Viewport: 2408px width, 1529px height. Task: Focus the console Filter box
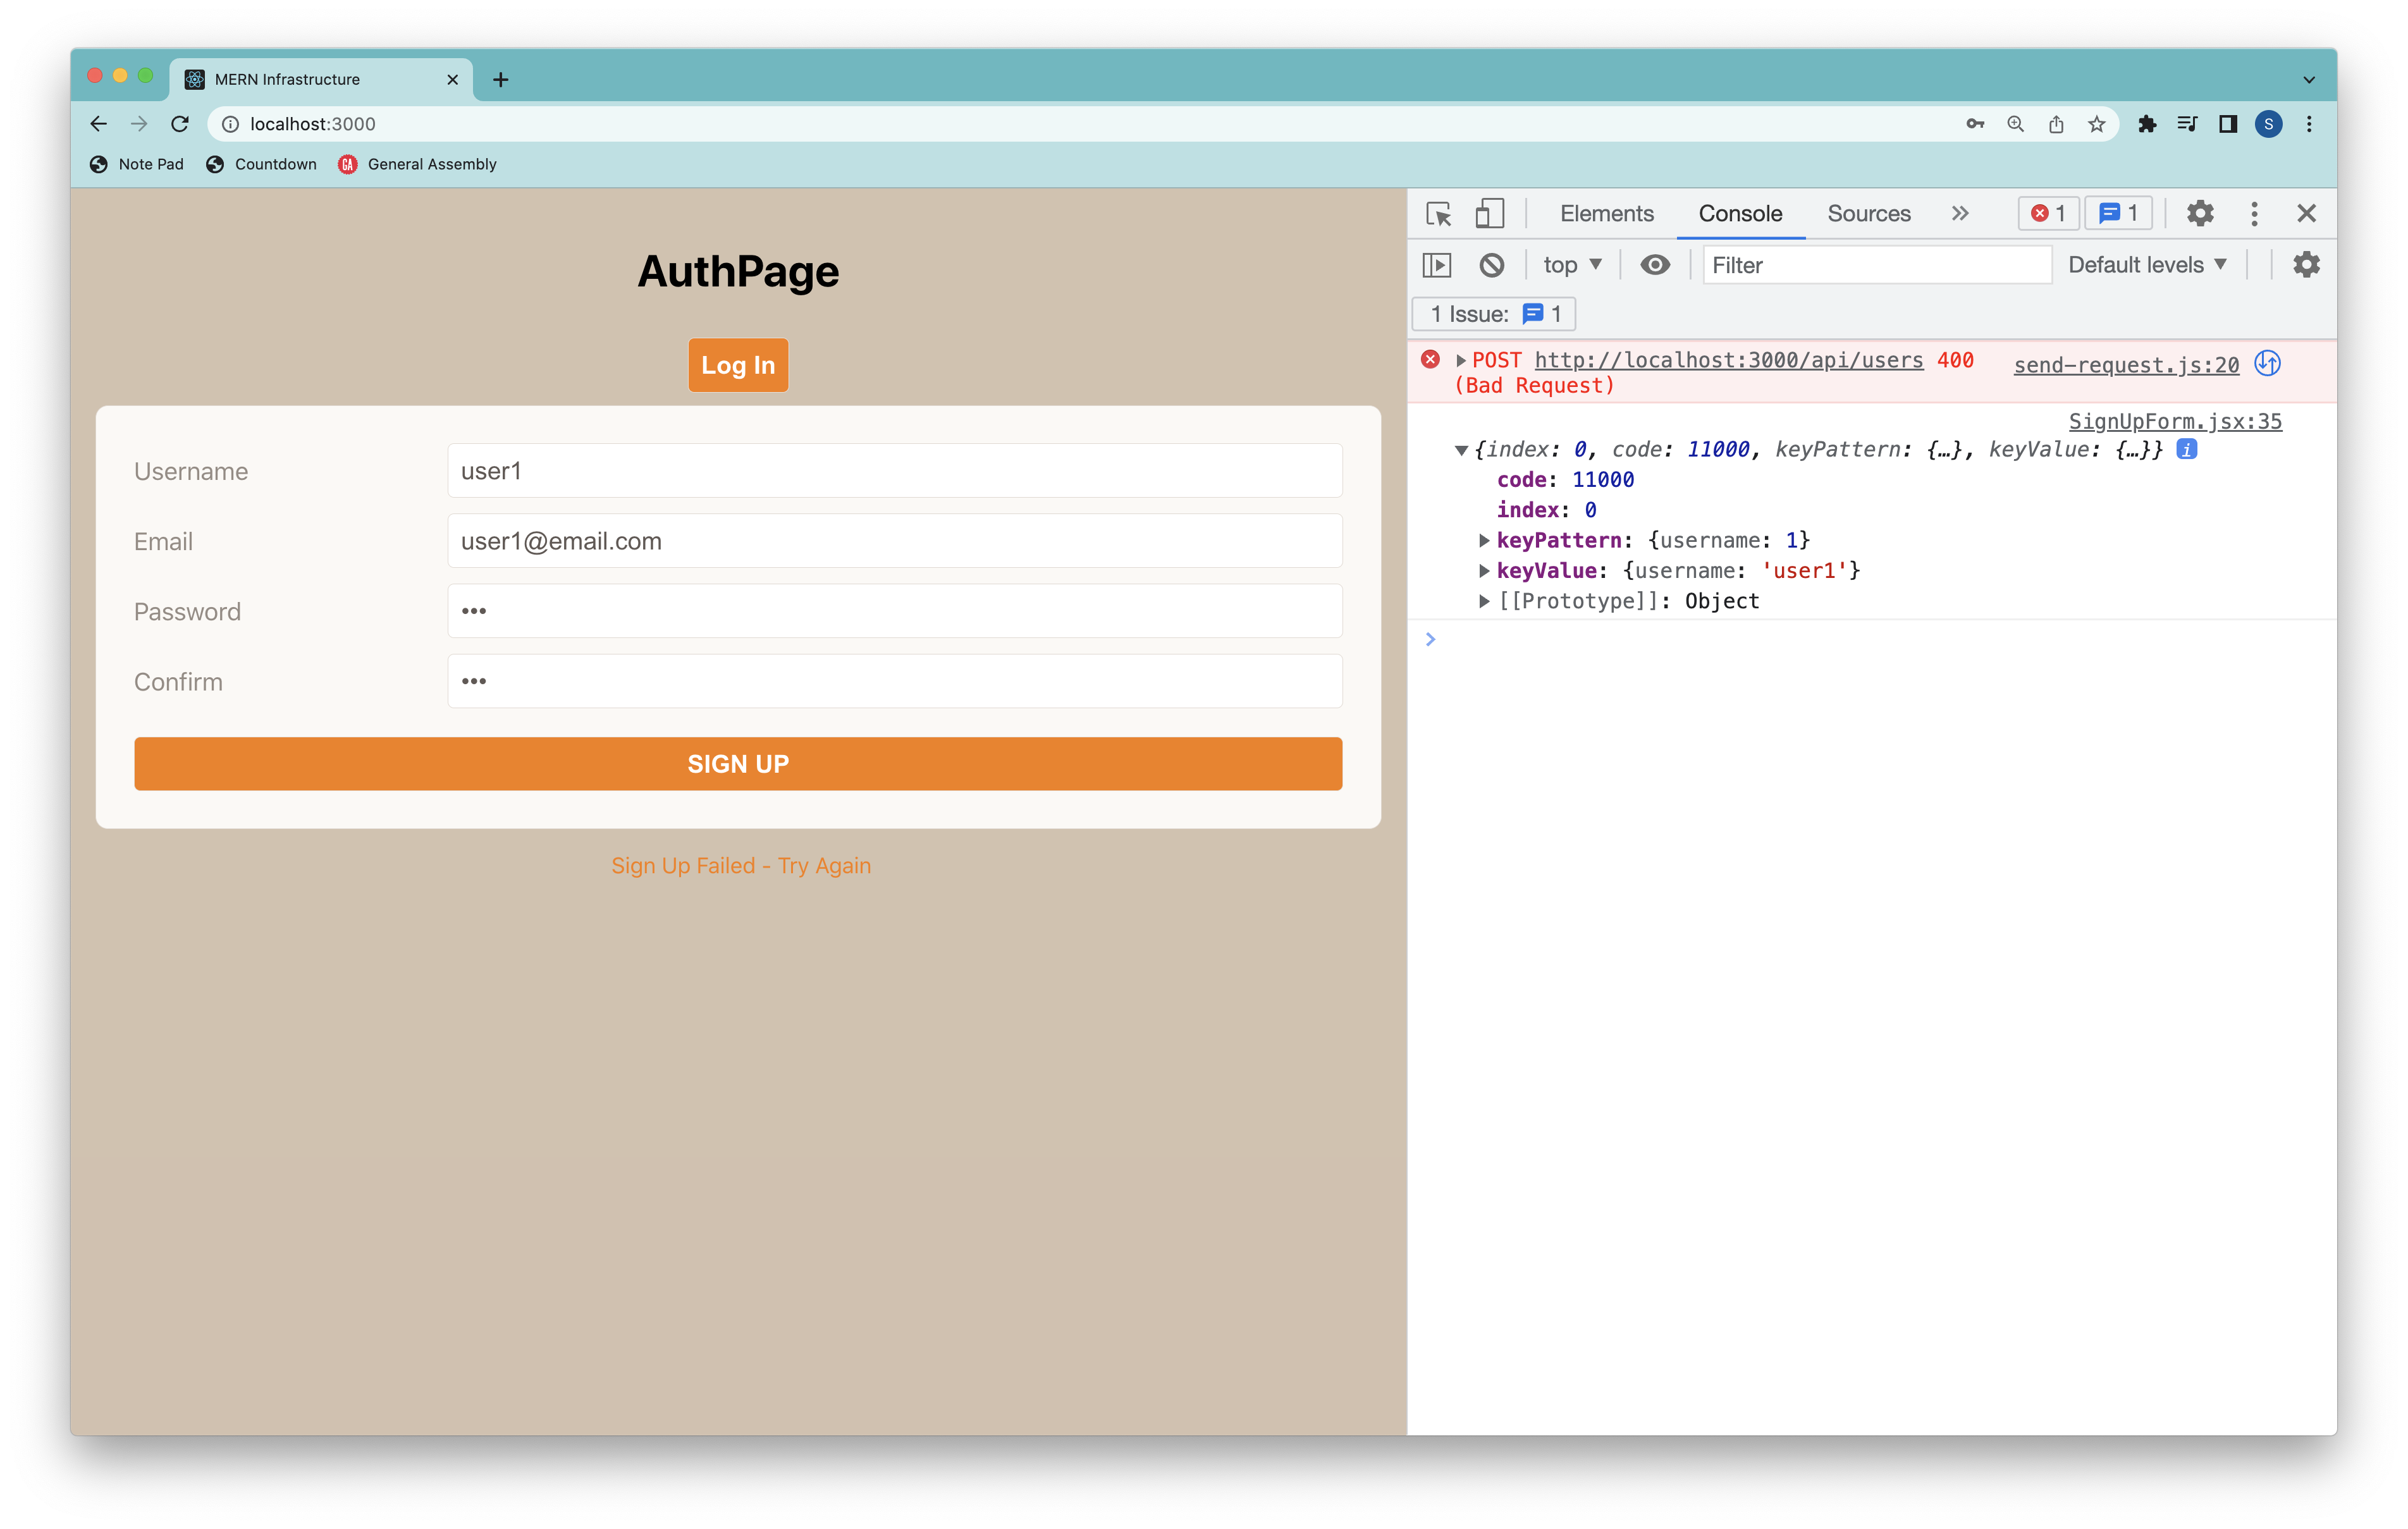(x=1877, y=265)
